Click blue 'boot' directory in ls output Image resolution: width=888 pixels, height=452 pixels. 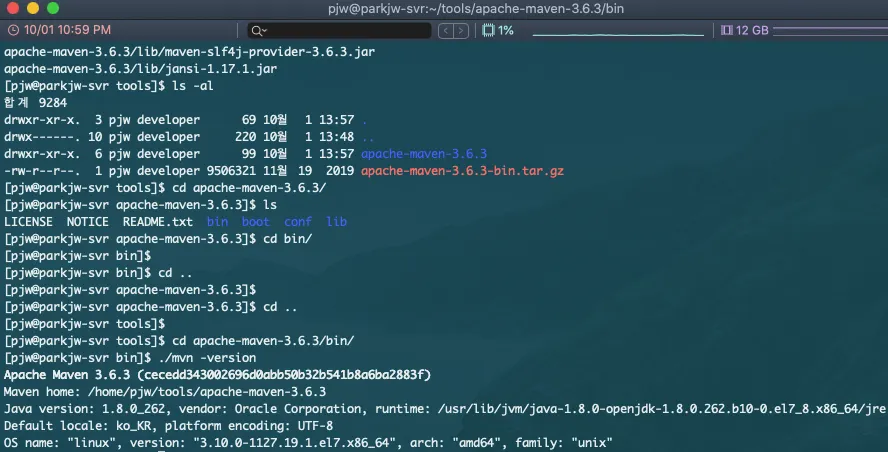(x=256, y=221)
